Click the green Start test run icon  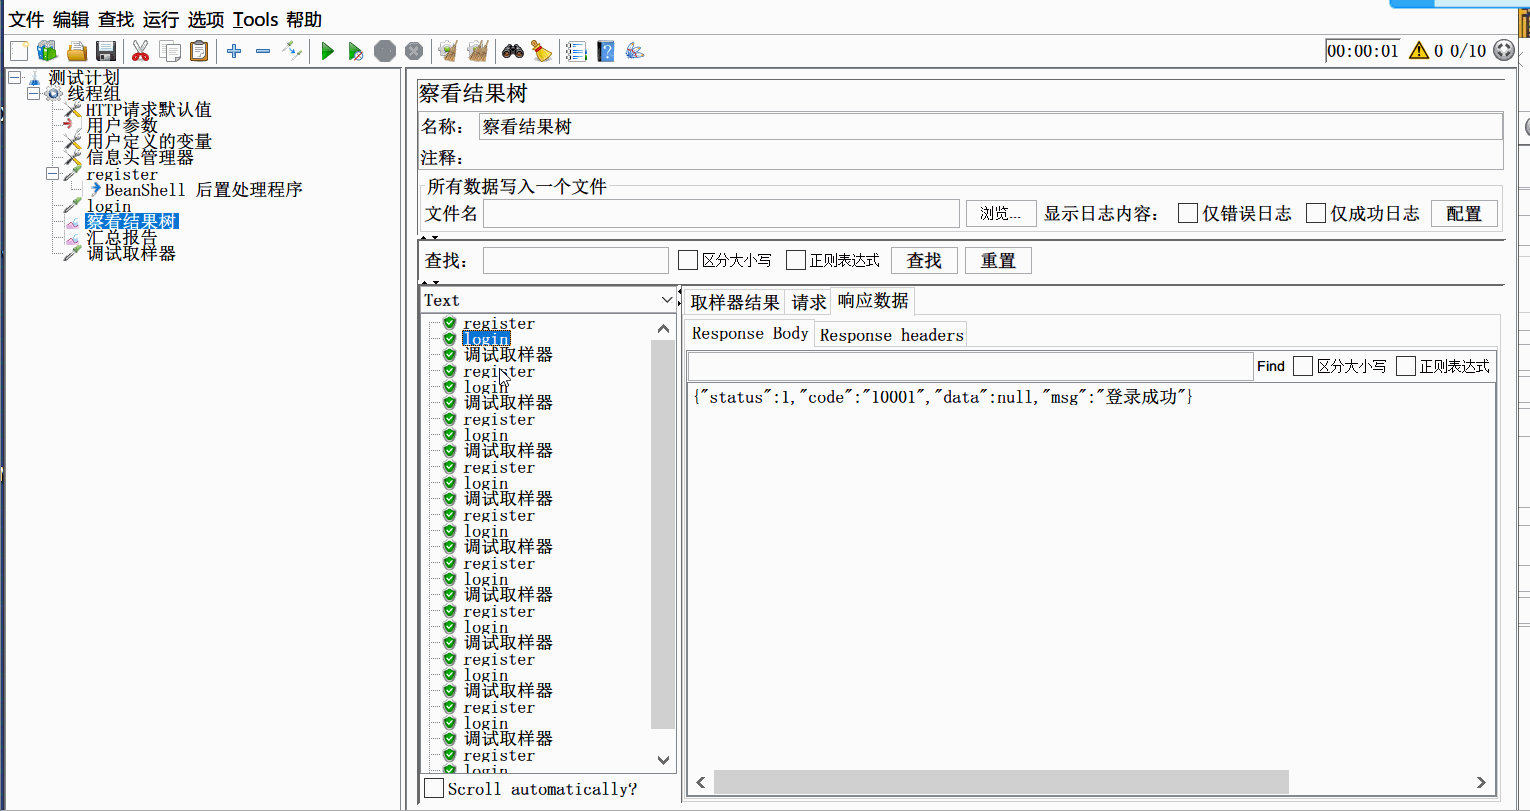327,51
